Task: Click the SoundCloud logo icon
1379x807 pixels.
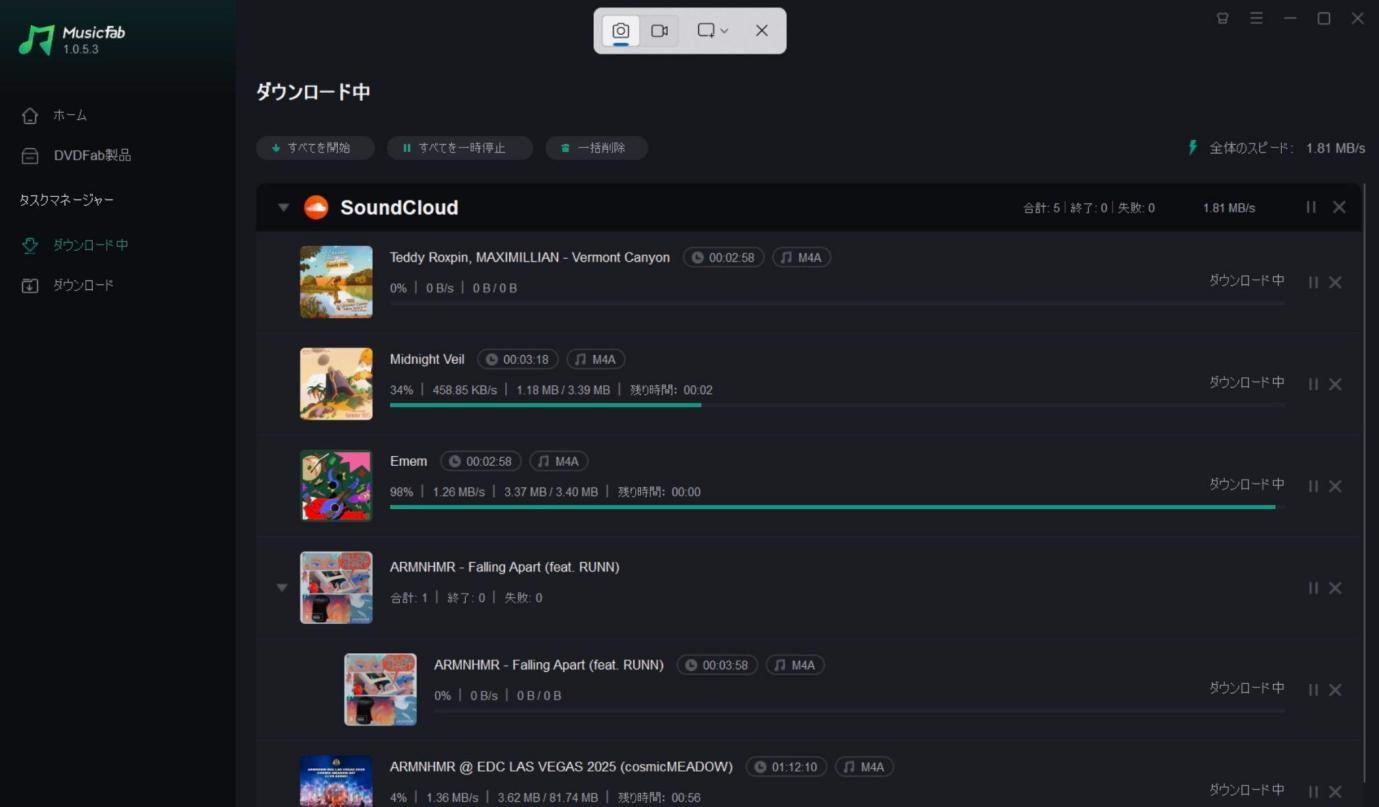Action: [x=316, y=207]
